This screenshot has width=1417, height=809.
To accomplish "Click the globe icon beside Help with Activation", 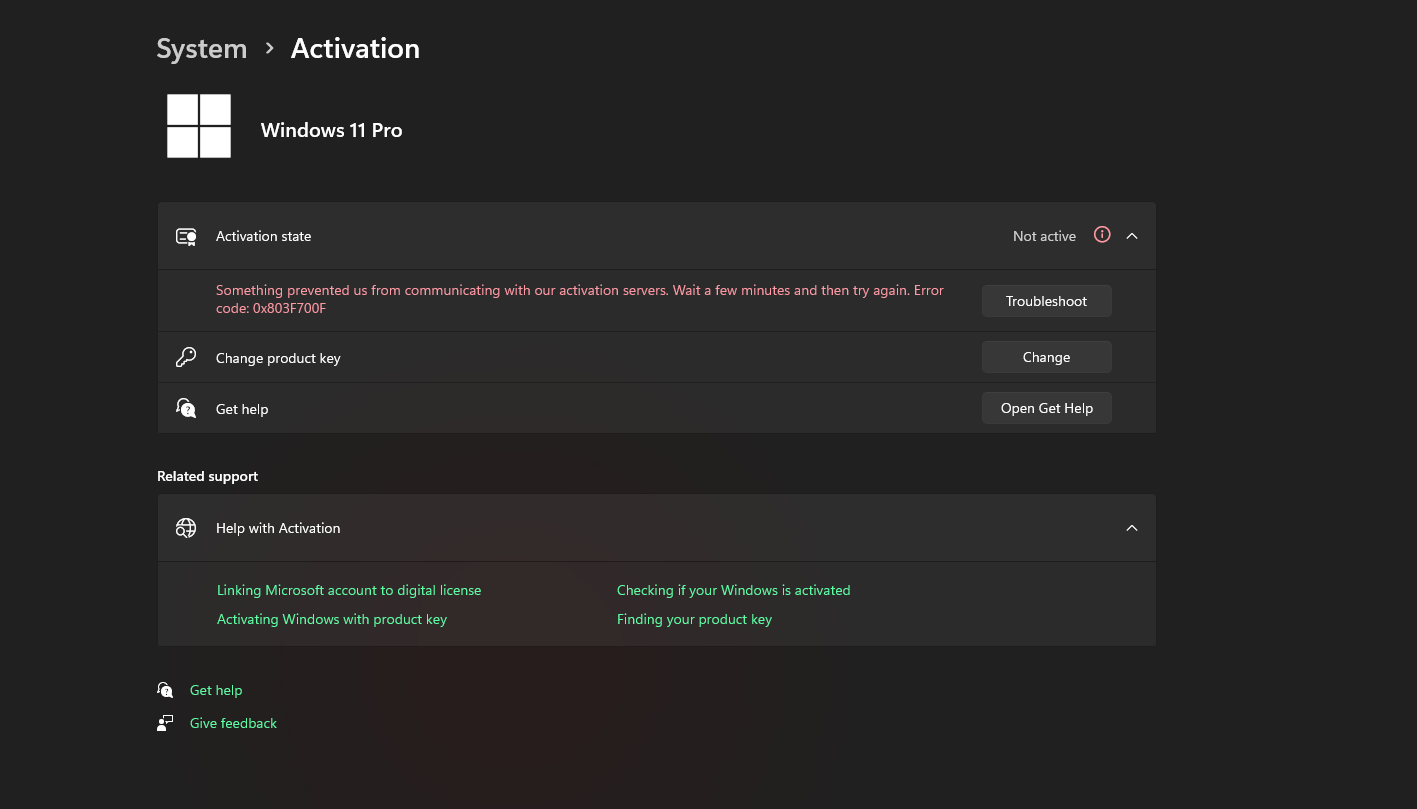I will (x=186, y=528).
